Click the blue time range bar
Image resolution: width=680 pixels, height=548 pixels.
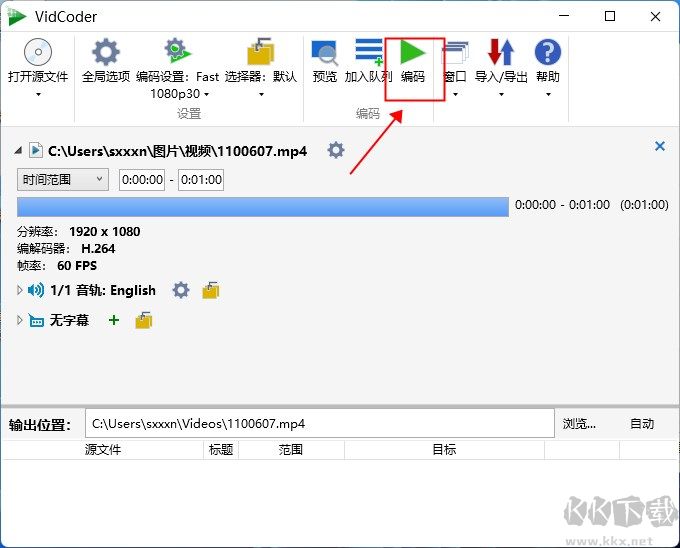(x=263, y=207)
